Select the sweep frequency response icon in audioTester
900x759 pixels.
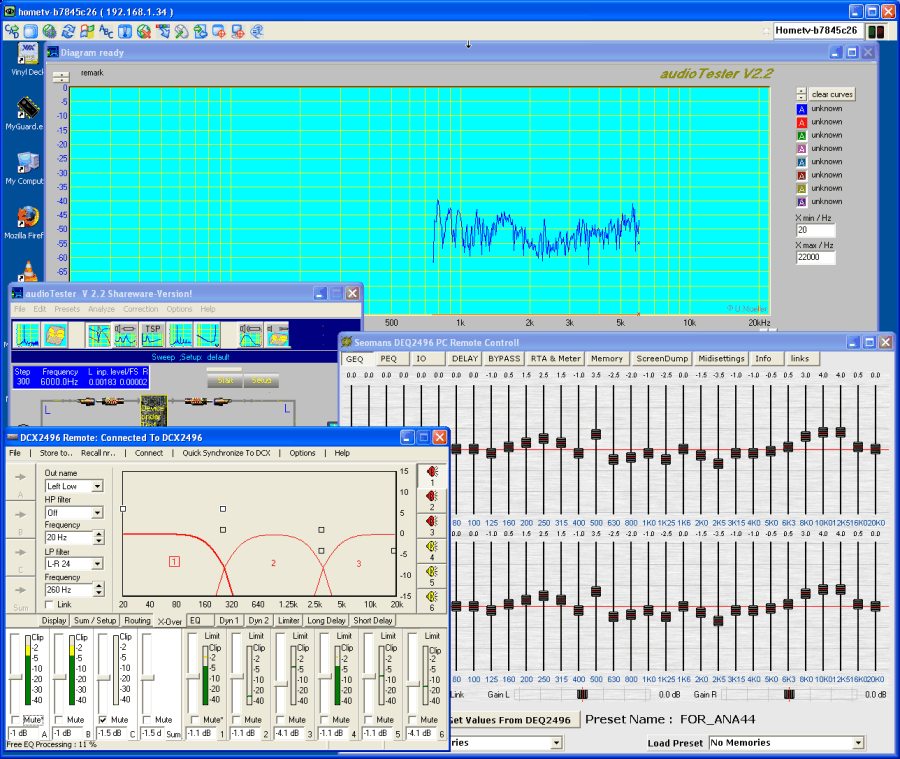(99, 335)
